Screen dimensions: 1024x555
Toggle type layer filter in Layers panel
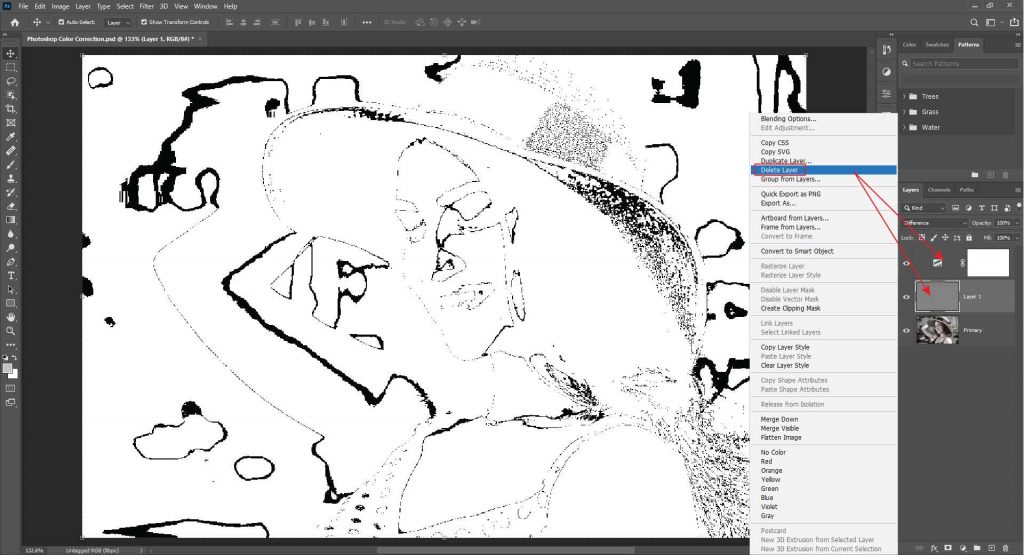click(982, 208)
